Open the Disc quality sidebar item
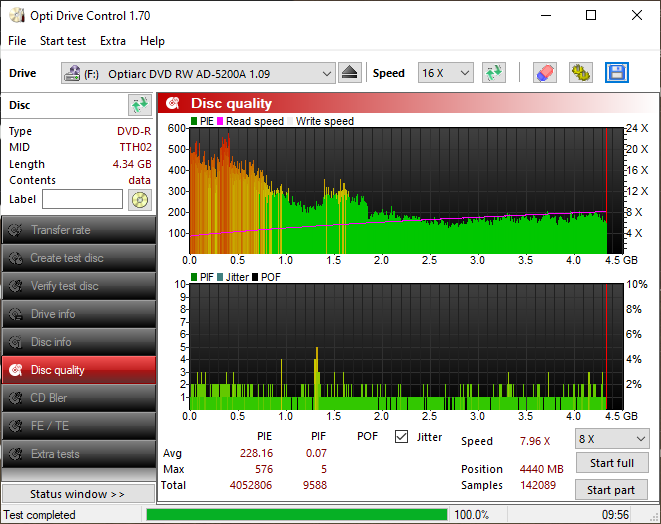The height and width of the screenshot is (524, 661). pos(78,370)
